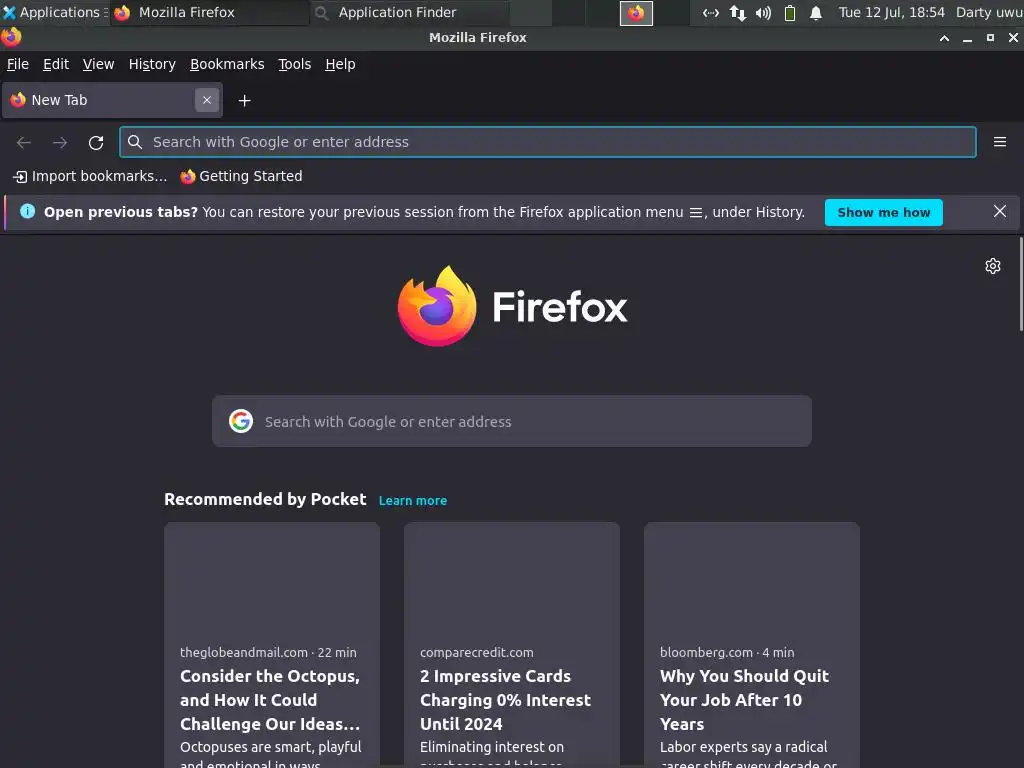The image size is (1024, 768).
Task: Select the New Tab tab
Action: pyautogui.click(x=112, y=100)
